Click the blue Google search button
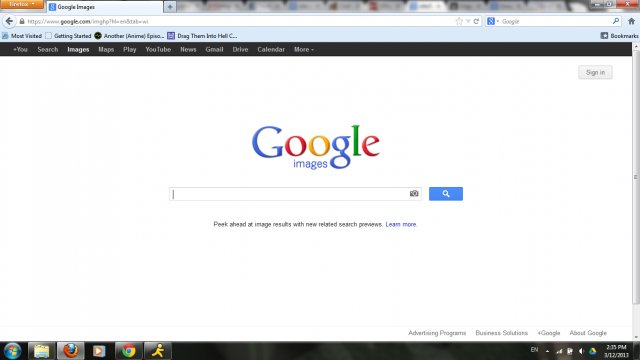Screen dimensions: 640x360 coord(446,194)
